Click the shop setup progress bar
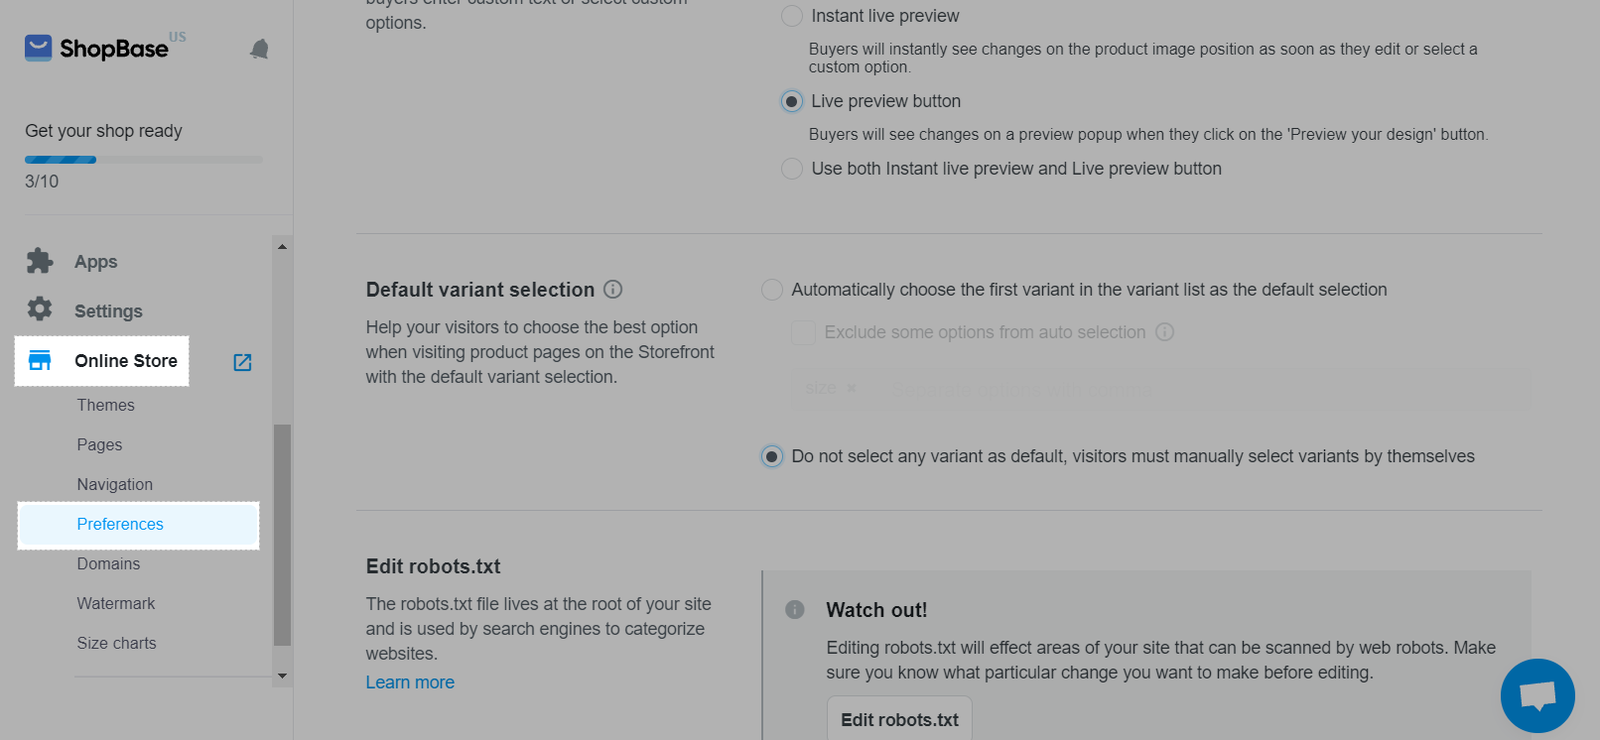1600x740 pixels. point(143,160)
